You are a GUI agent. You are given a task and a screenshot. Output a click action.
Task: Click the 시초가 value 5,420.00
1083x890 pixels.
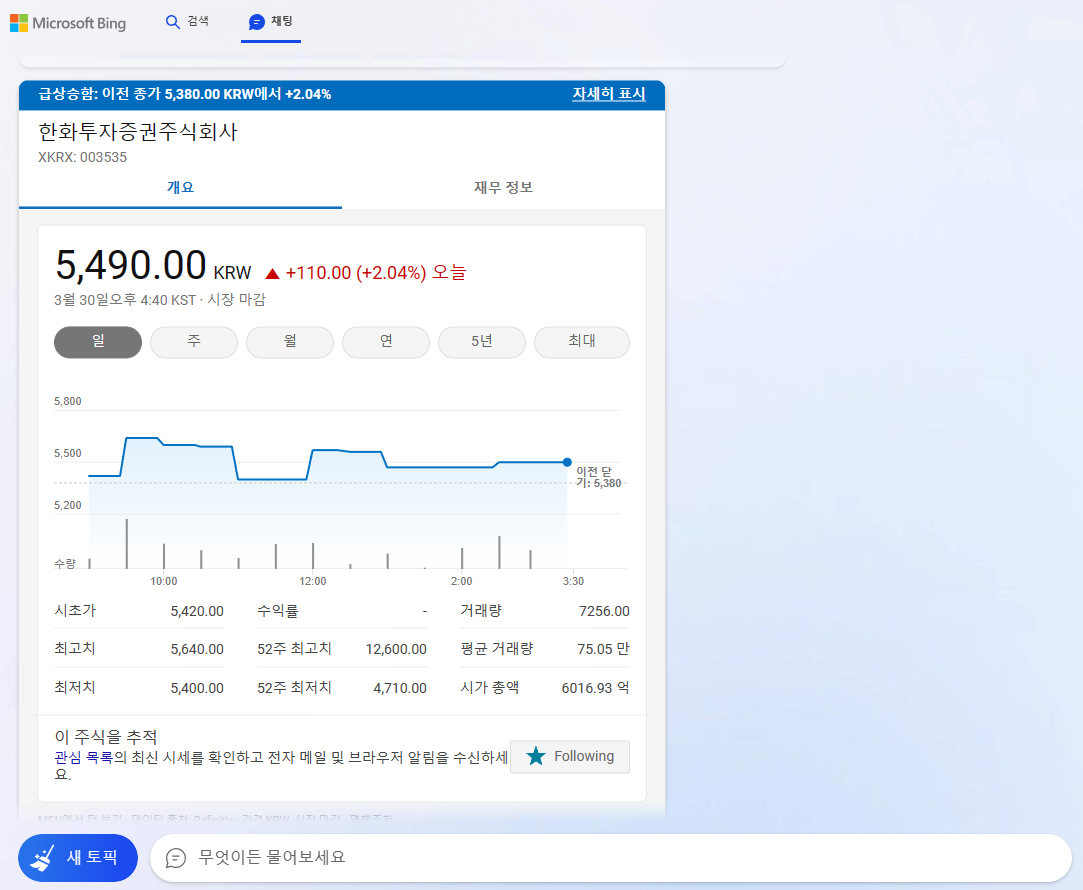click(x=197, y=611)
